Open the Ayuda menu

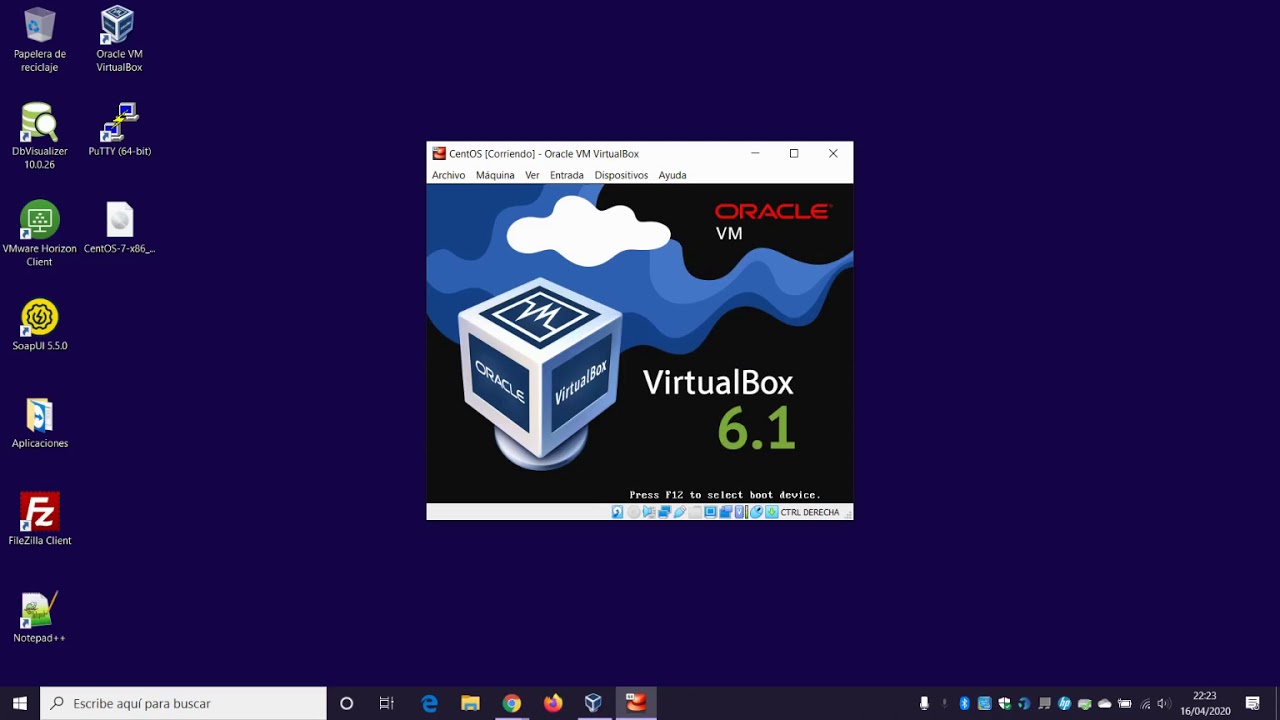tap(672, 175)
